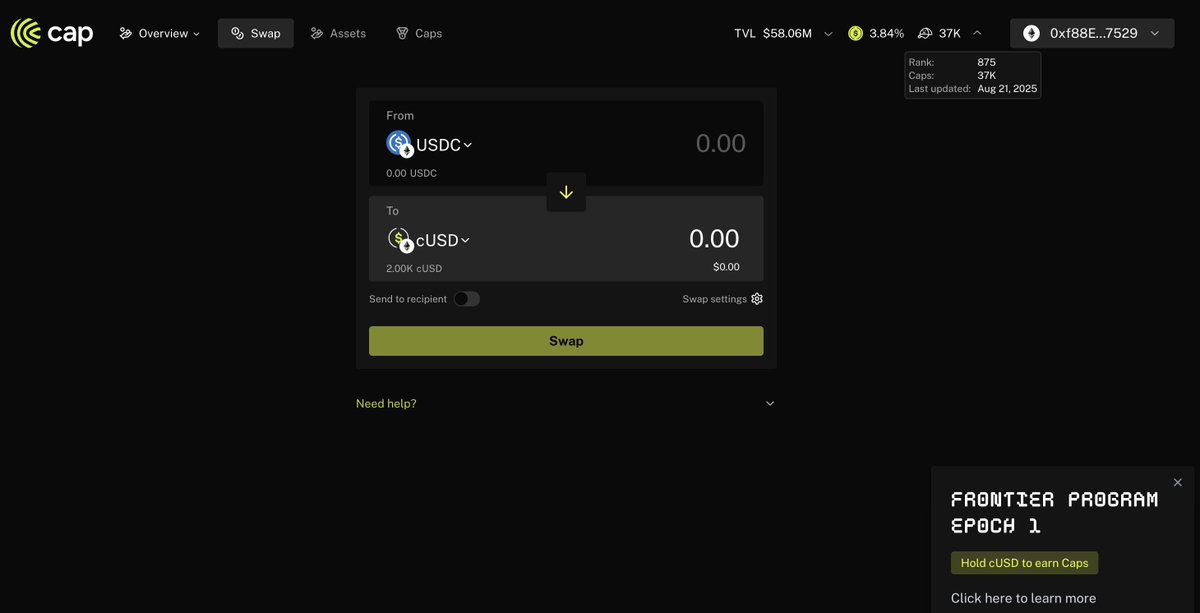
Task: Click the Caps hat icon near 37K
Action: click(925, 33)
